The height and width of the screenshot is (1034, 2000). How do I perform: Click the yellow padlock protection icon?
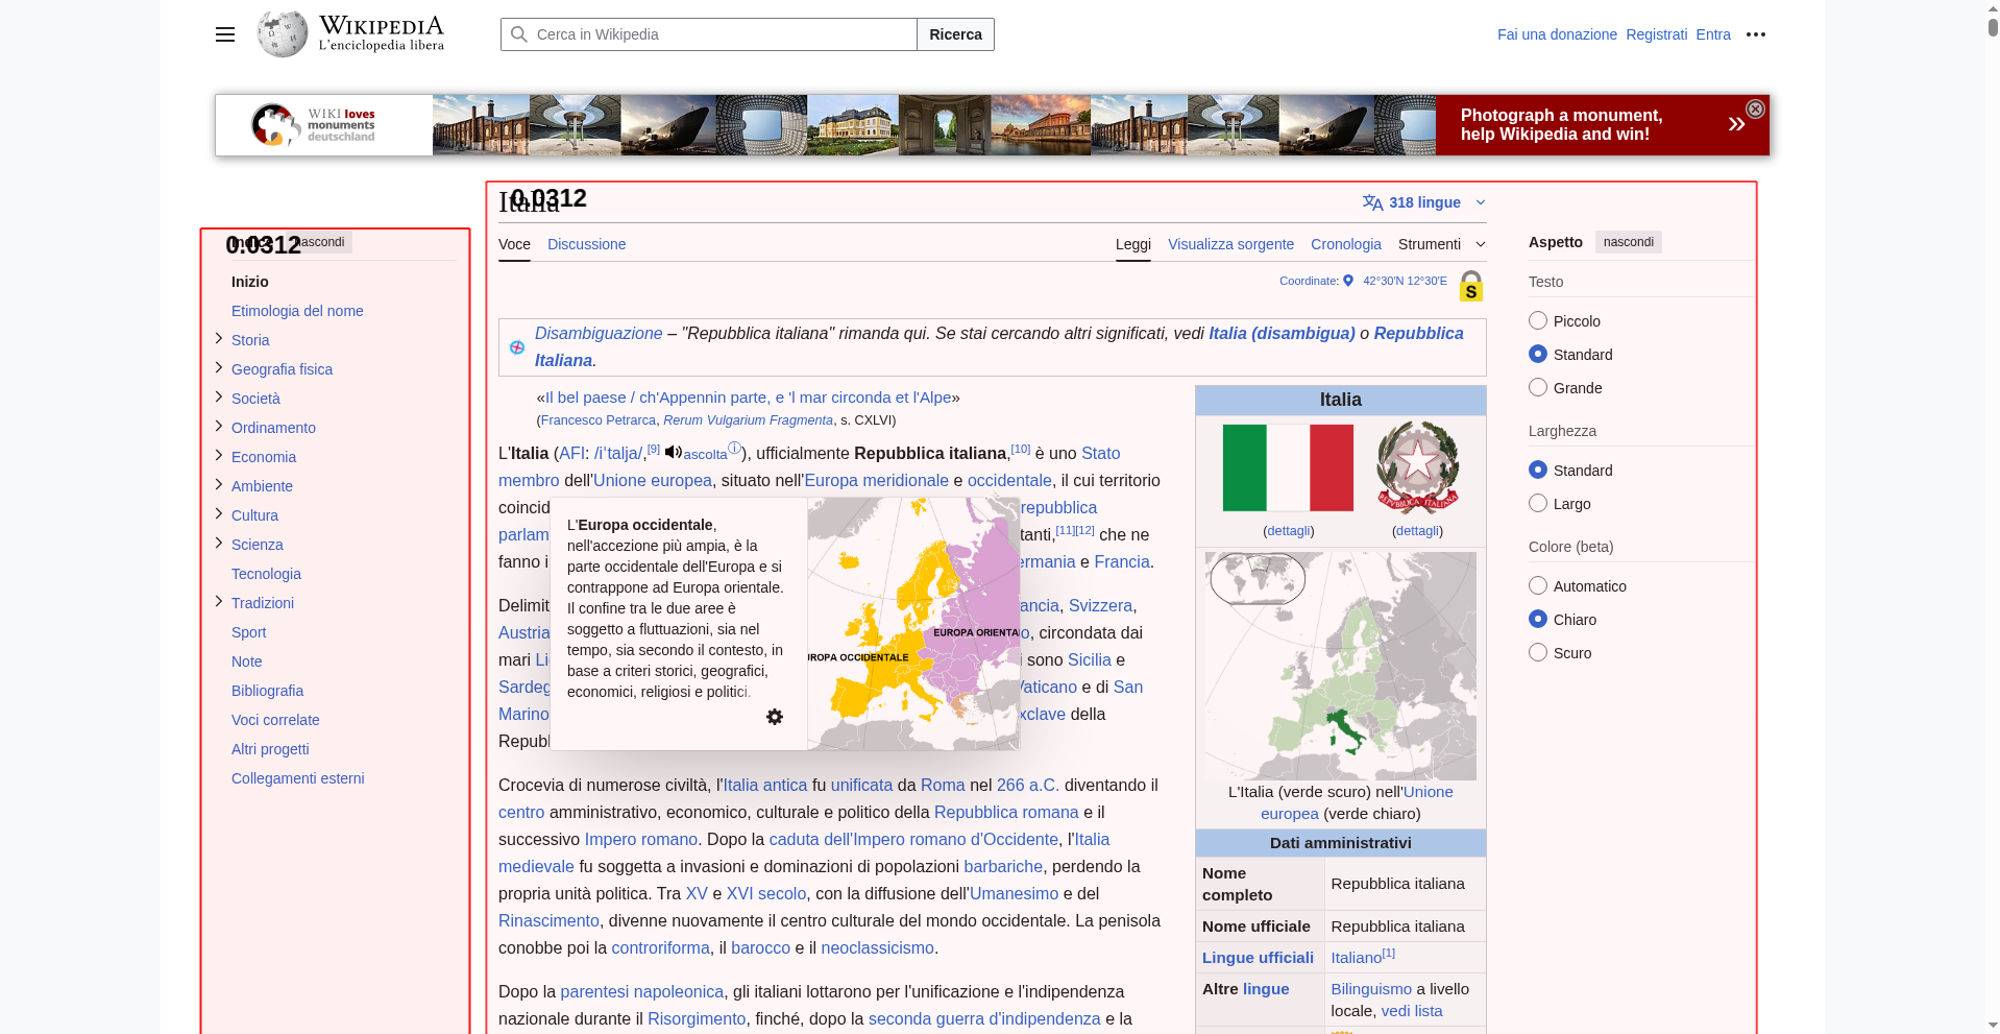click(1471, 286)
